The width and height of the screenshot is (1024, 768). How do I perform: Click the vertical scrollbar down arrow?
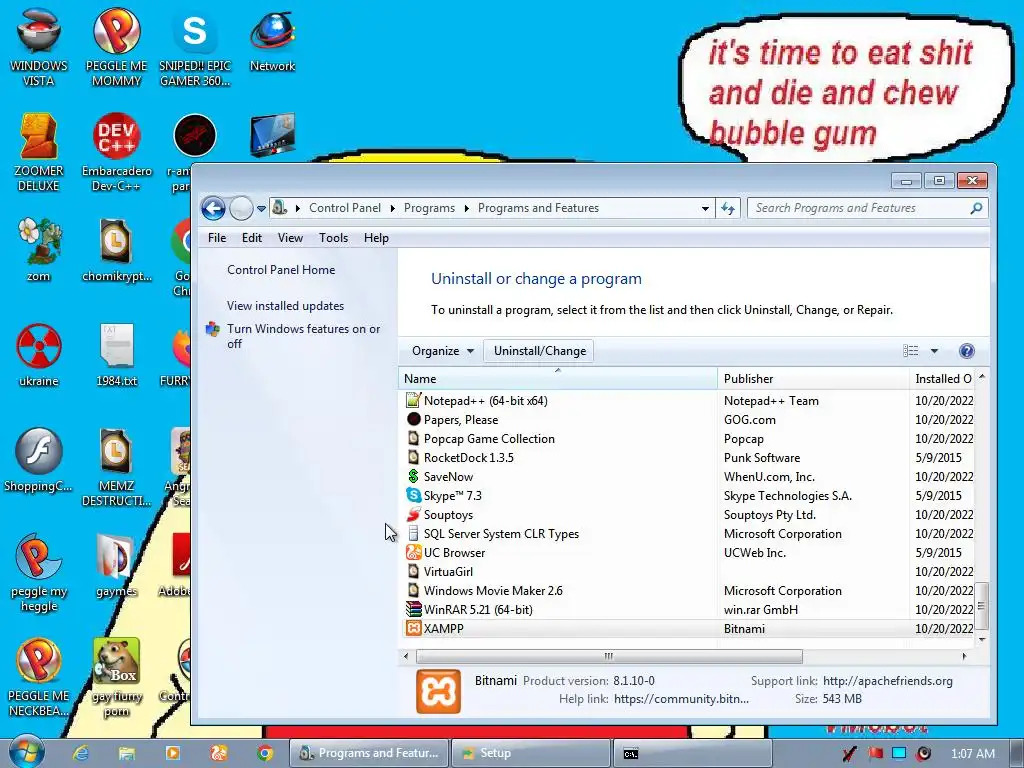(982, 639)
